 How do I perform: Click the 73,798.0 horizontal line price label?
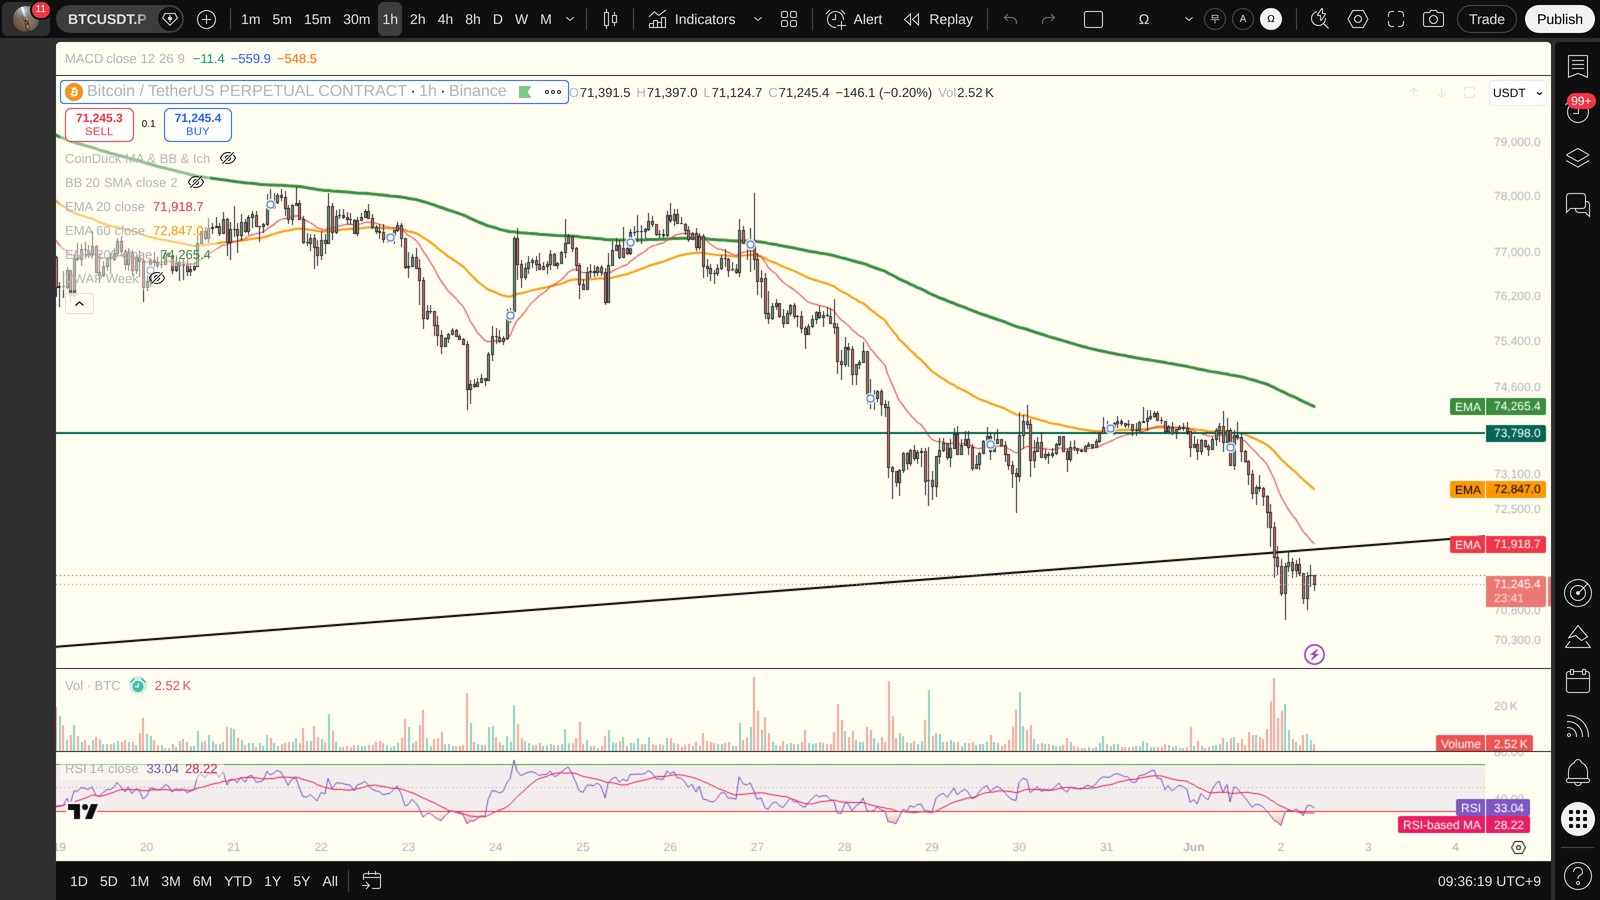1517,433
